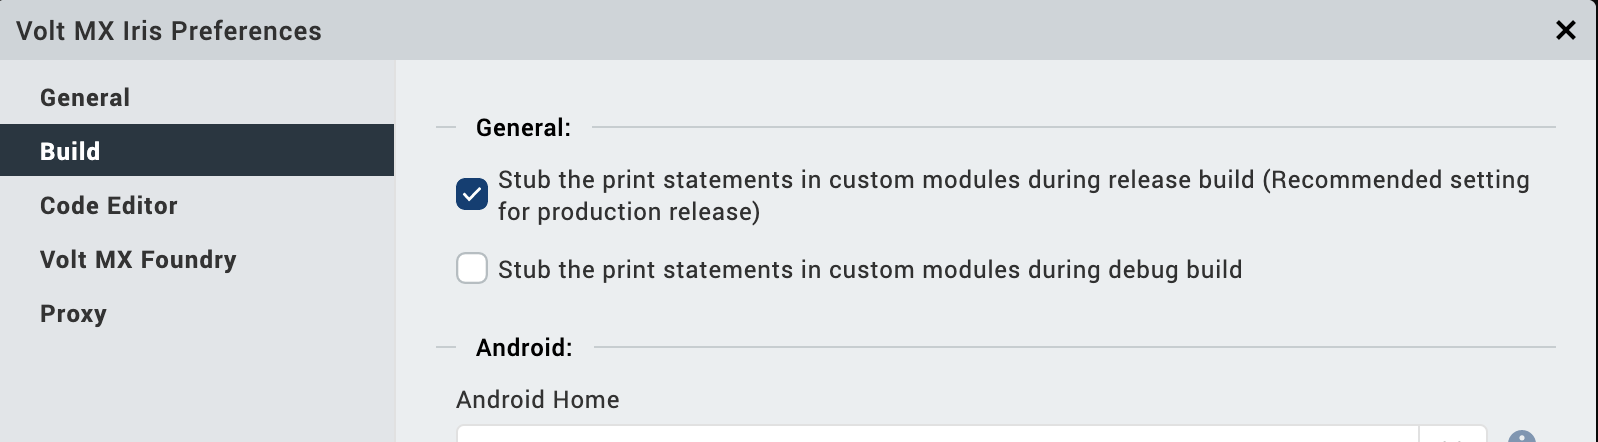Switch to Code Editor preferences
This screenshot has width=1598, height=442.
click(108, 206)
